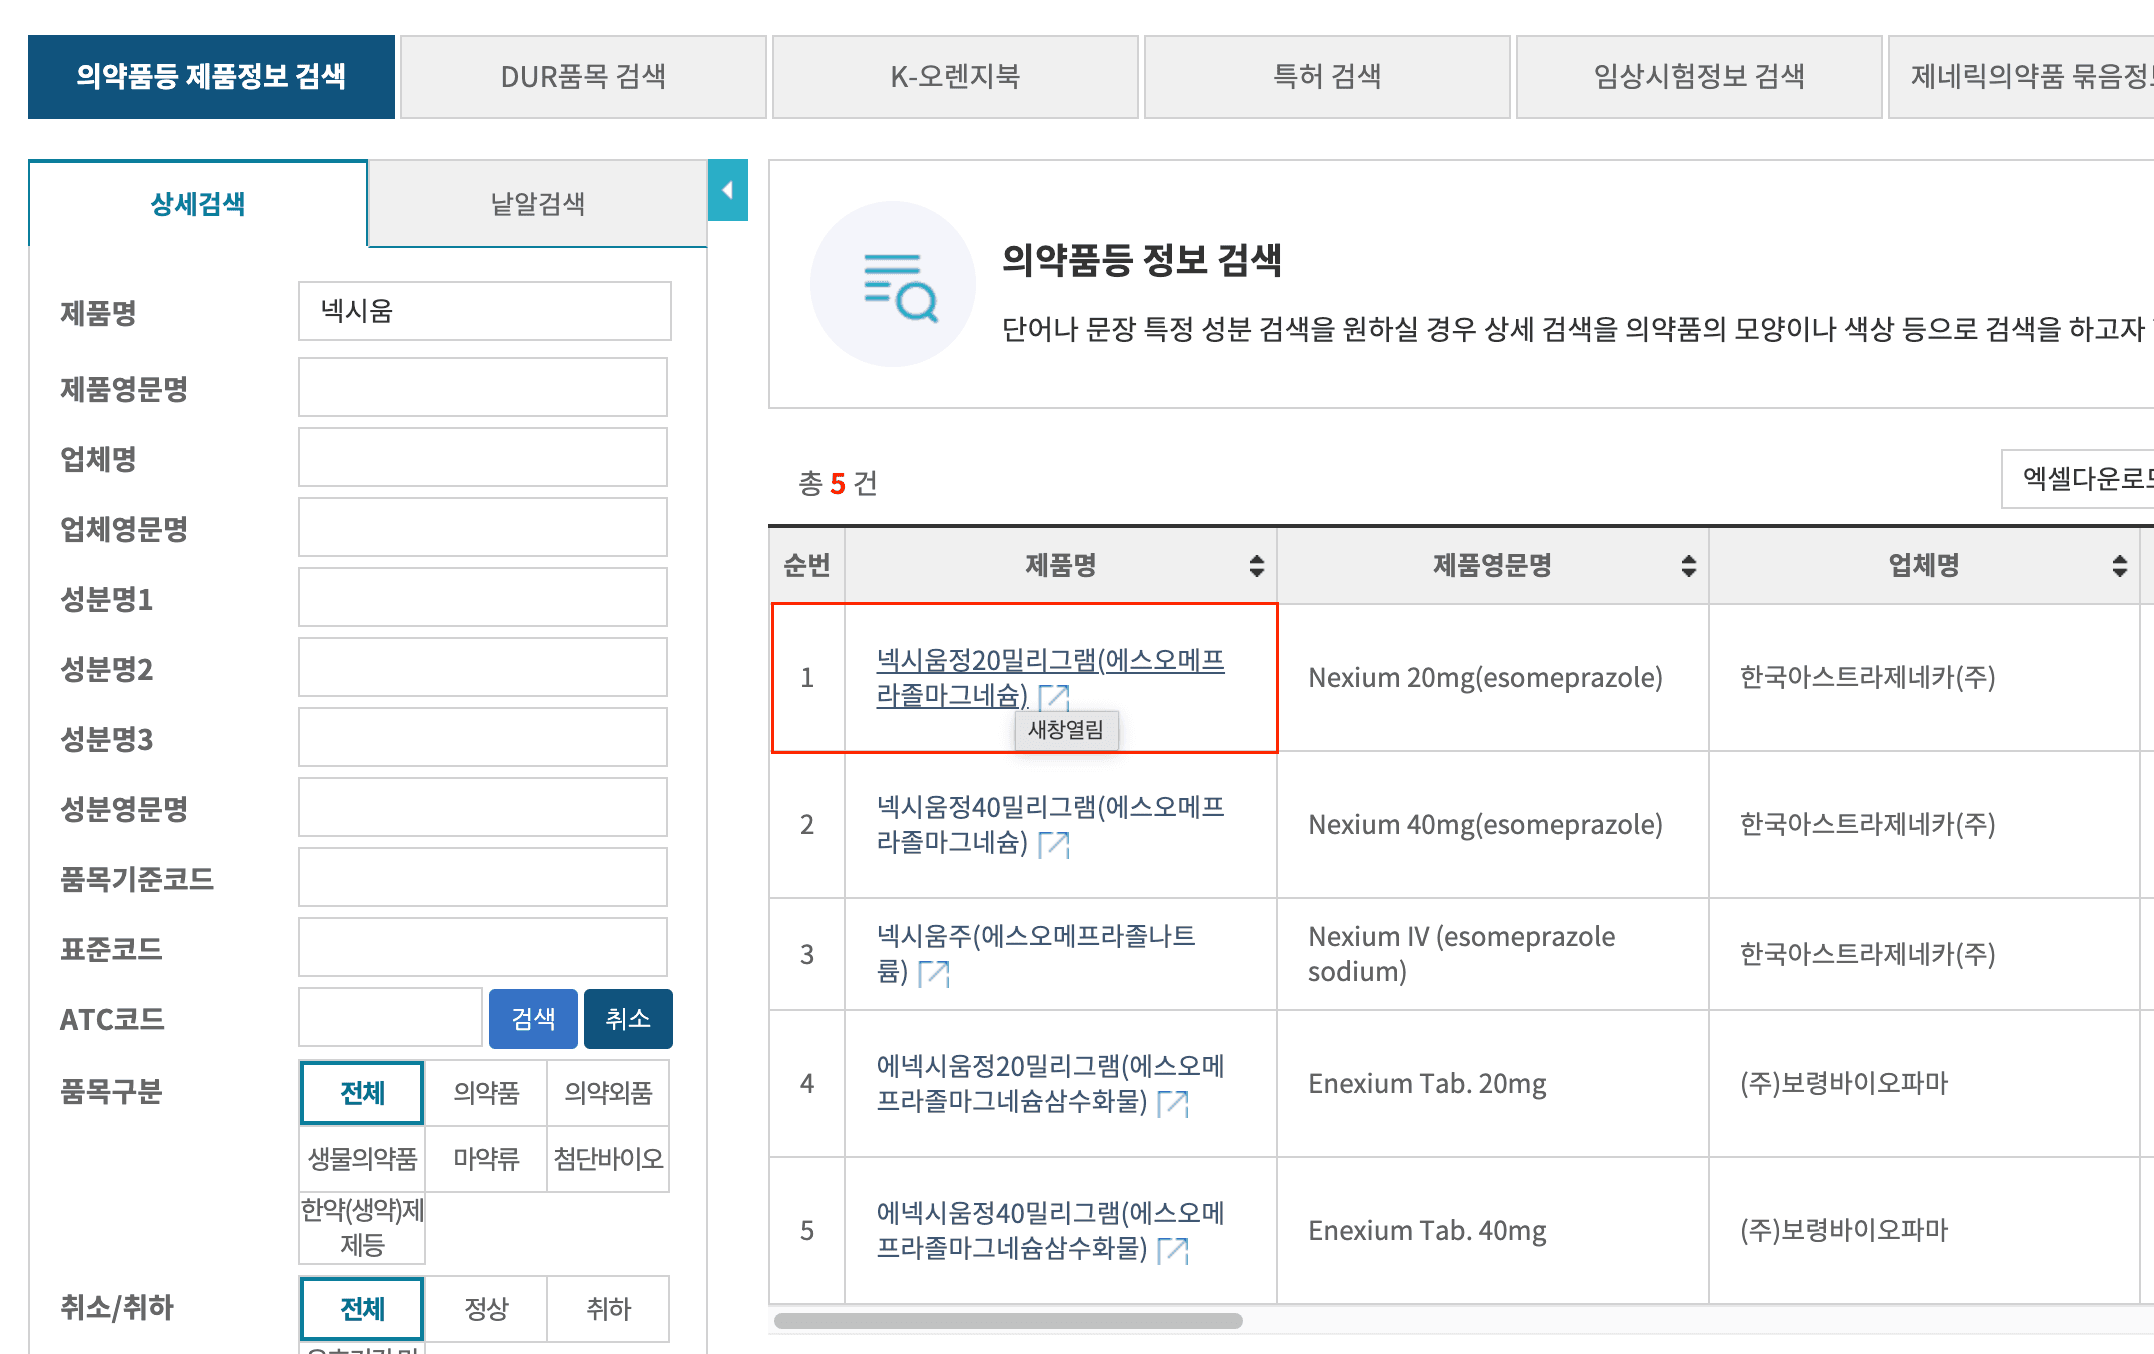Open new-window icon for 넥시움주
The image size is (2154, 1354).
pos(934,973)
